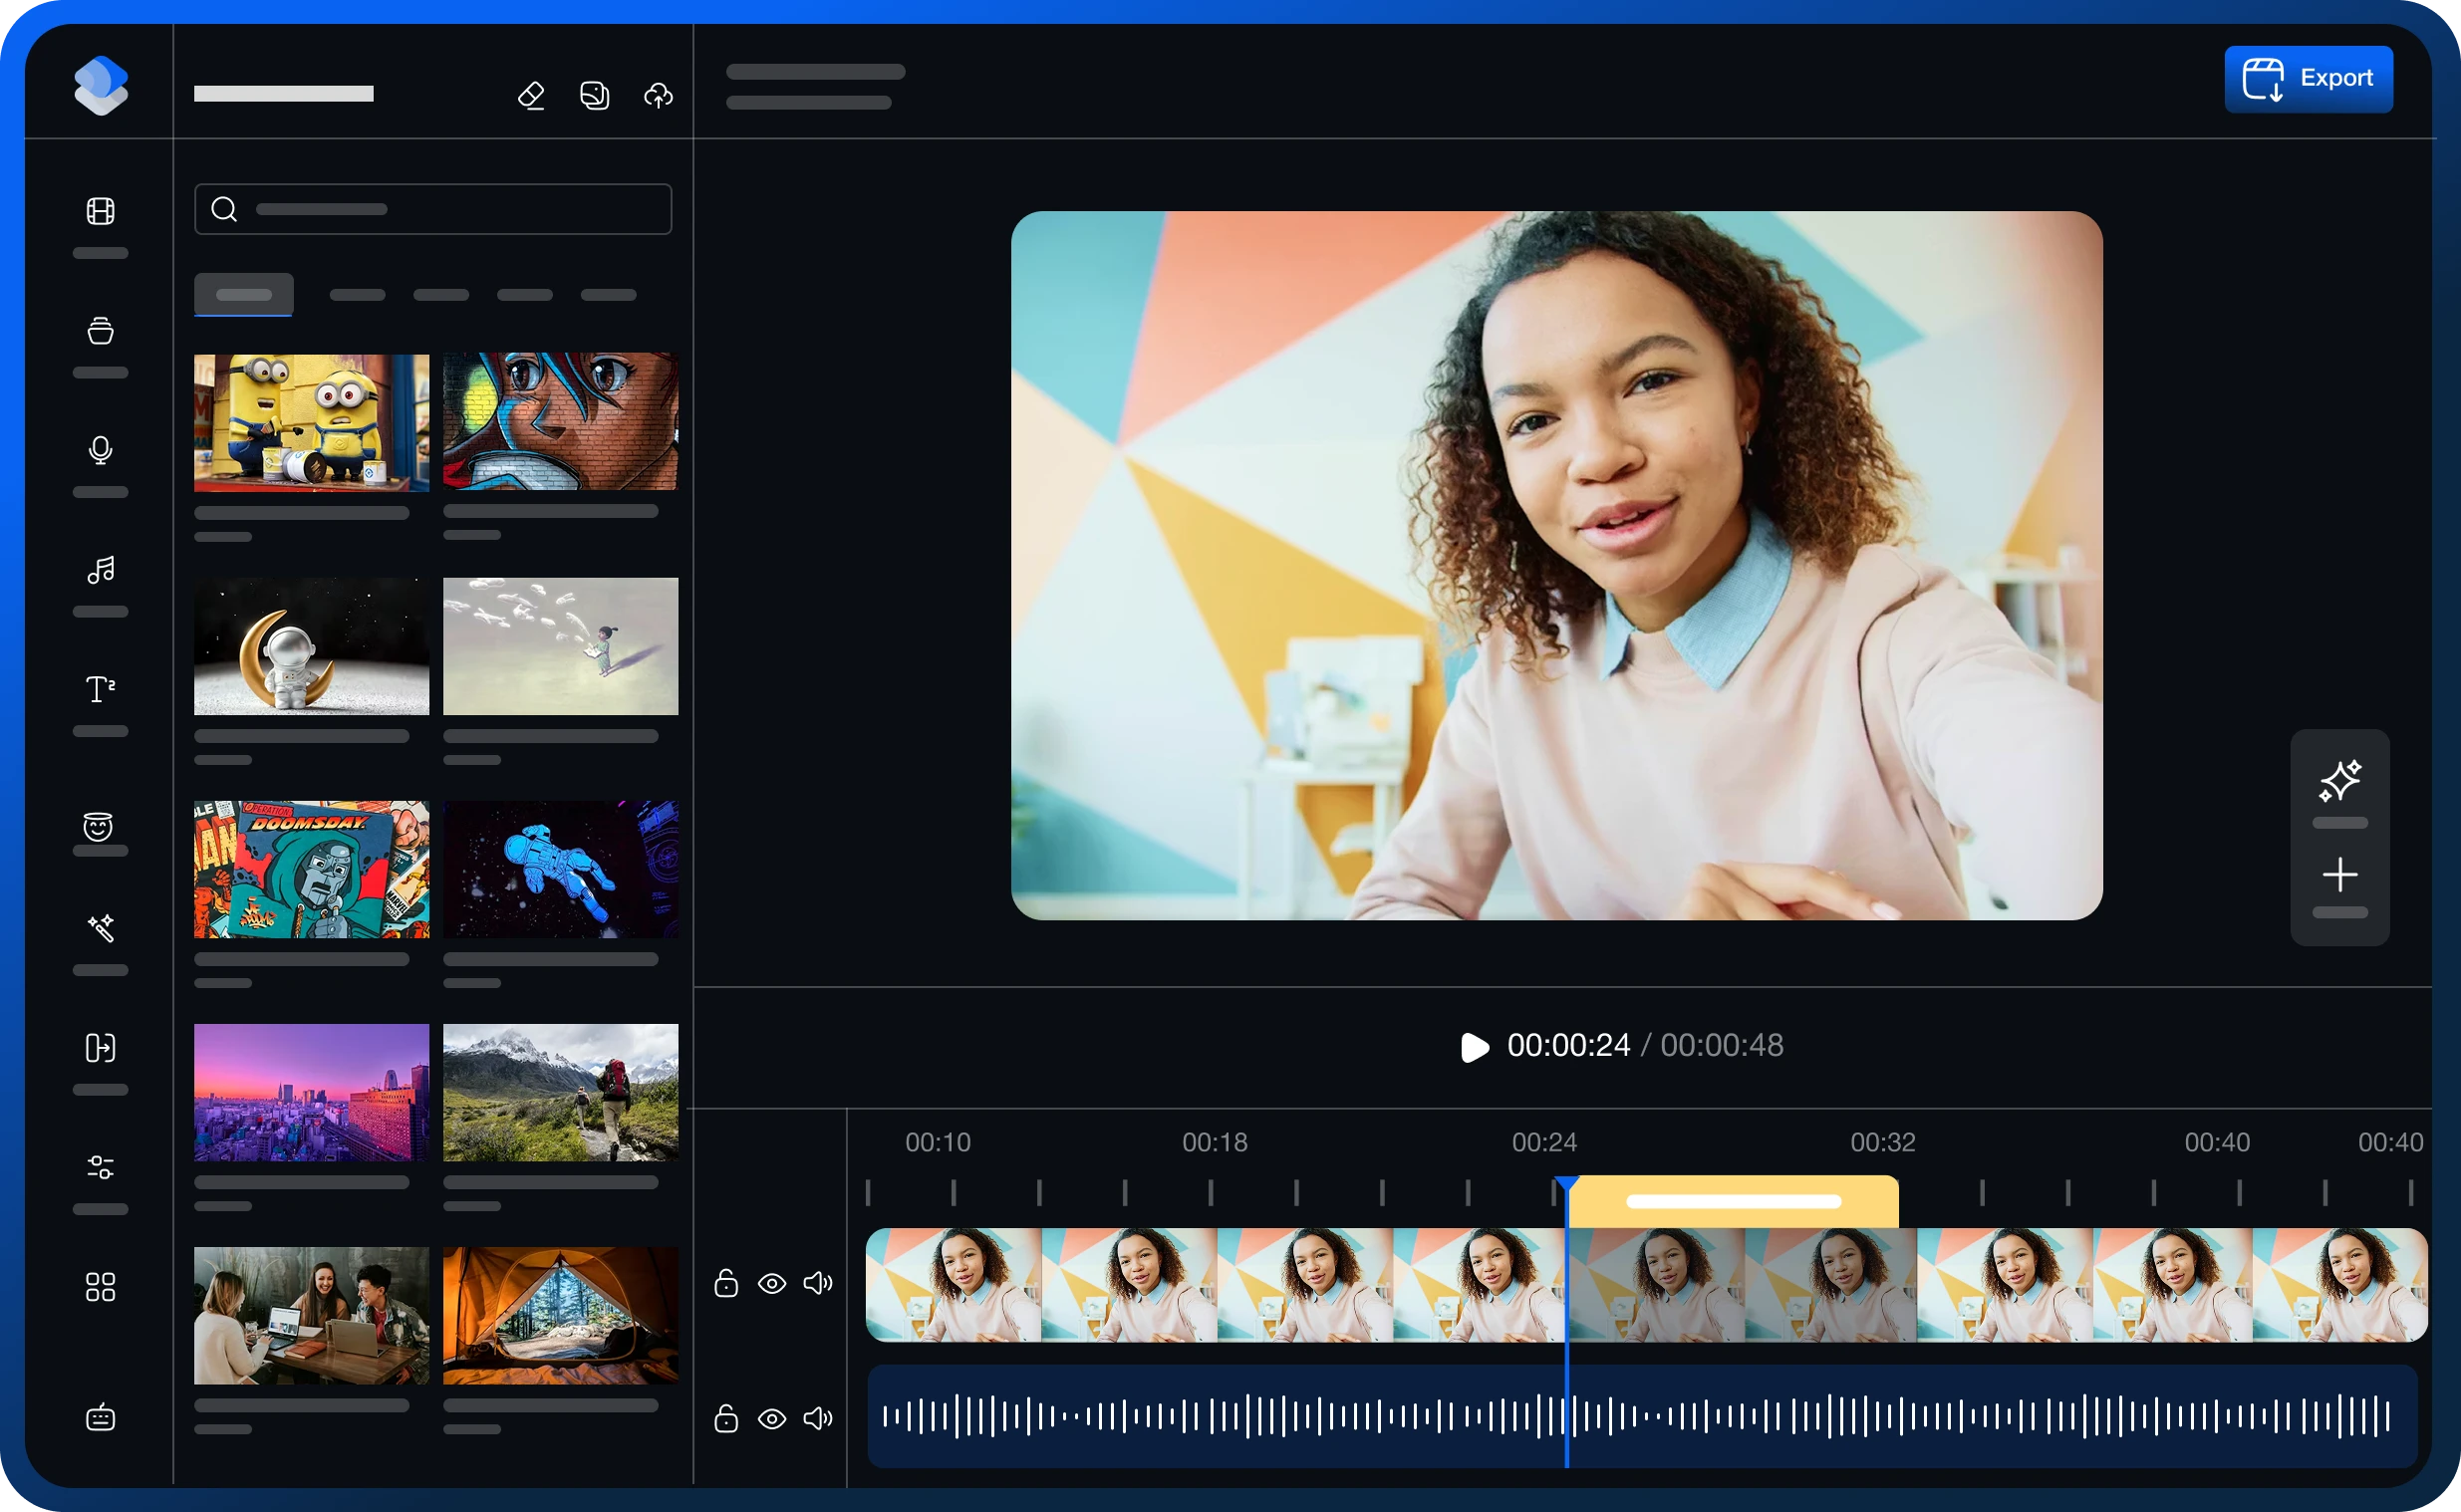Screen dimensions: 2461x1512
Task: Toggle visibility of the video track
Action: [772, 1283]
